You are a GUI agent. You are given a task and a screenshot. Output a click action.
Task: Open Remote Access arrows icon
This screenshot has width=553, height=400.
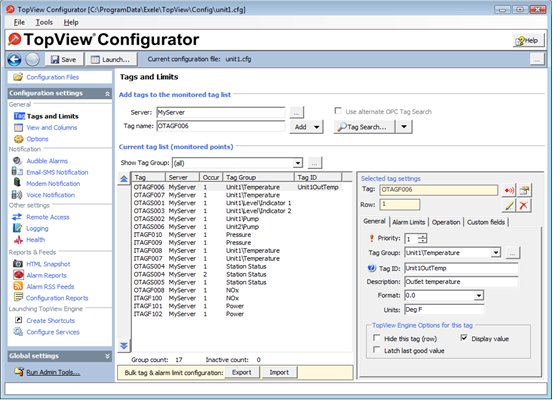[x=17, y=217]
